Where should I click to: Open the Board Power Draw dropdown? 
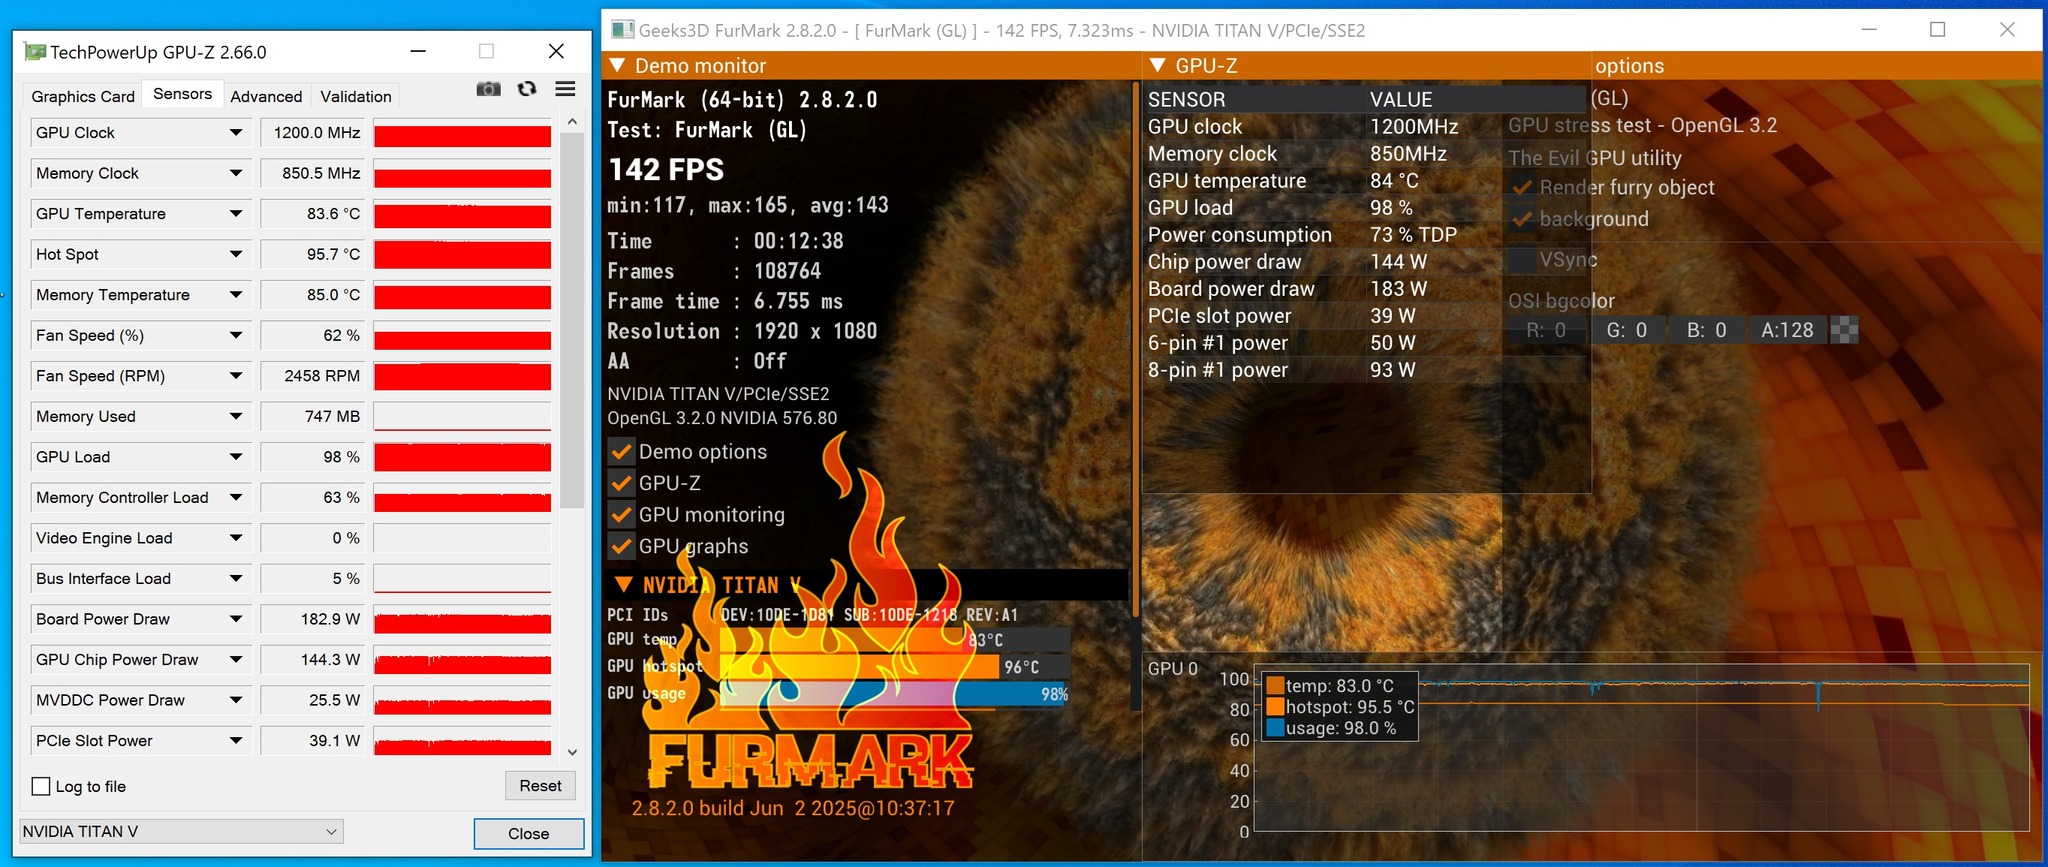(236, 619)
